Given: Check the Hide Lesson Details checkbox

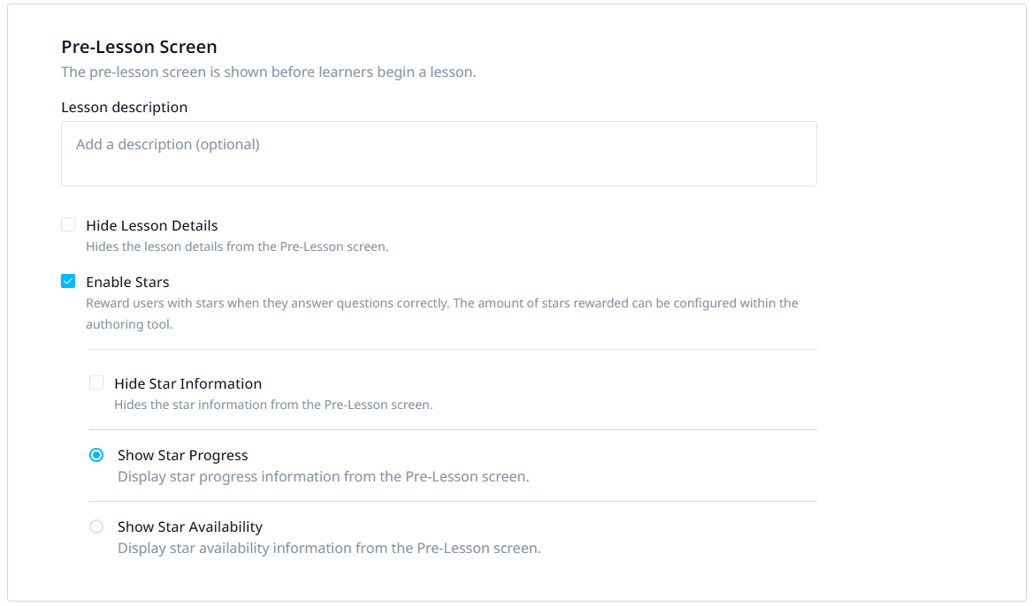Looking at the screenshot, I should click(68, 225).
